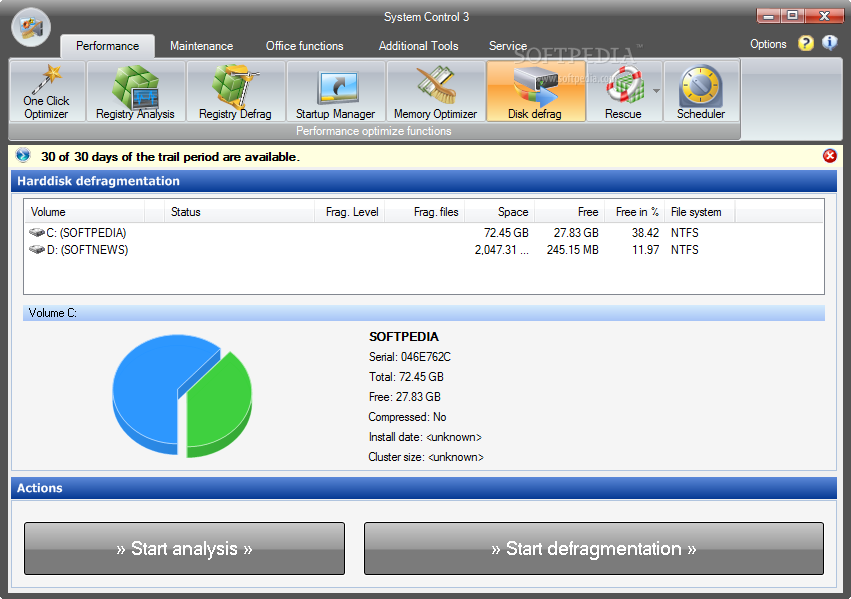Click the Serial: 046E762C text
The image size is (851, 599).
coord(410,357)
